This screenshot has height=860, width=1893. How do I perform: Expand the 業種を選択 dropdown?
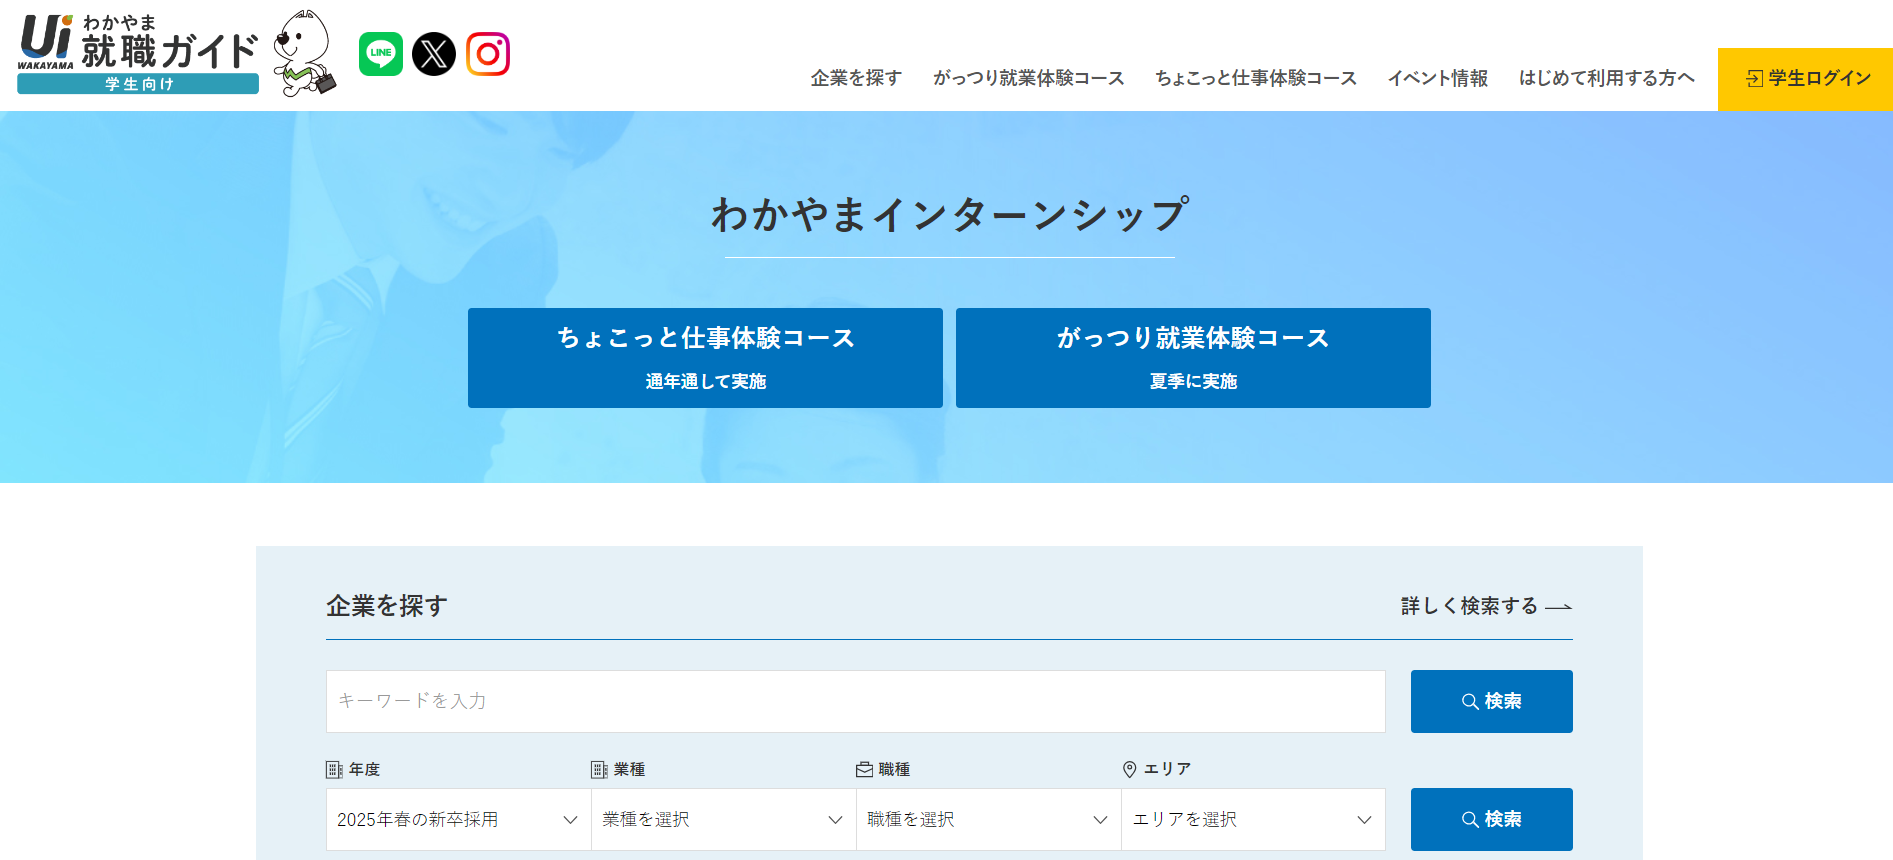click(723, 820)
